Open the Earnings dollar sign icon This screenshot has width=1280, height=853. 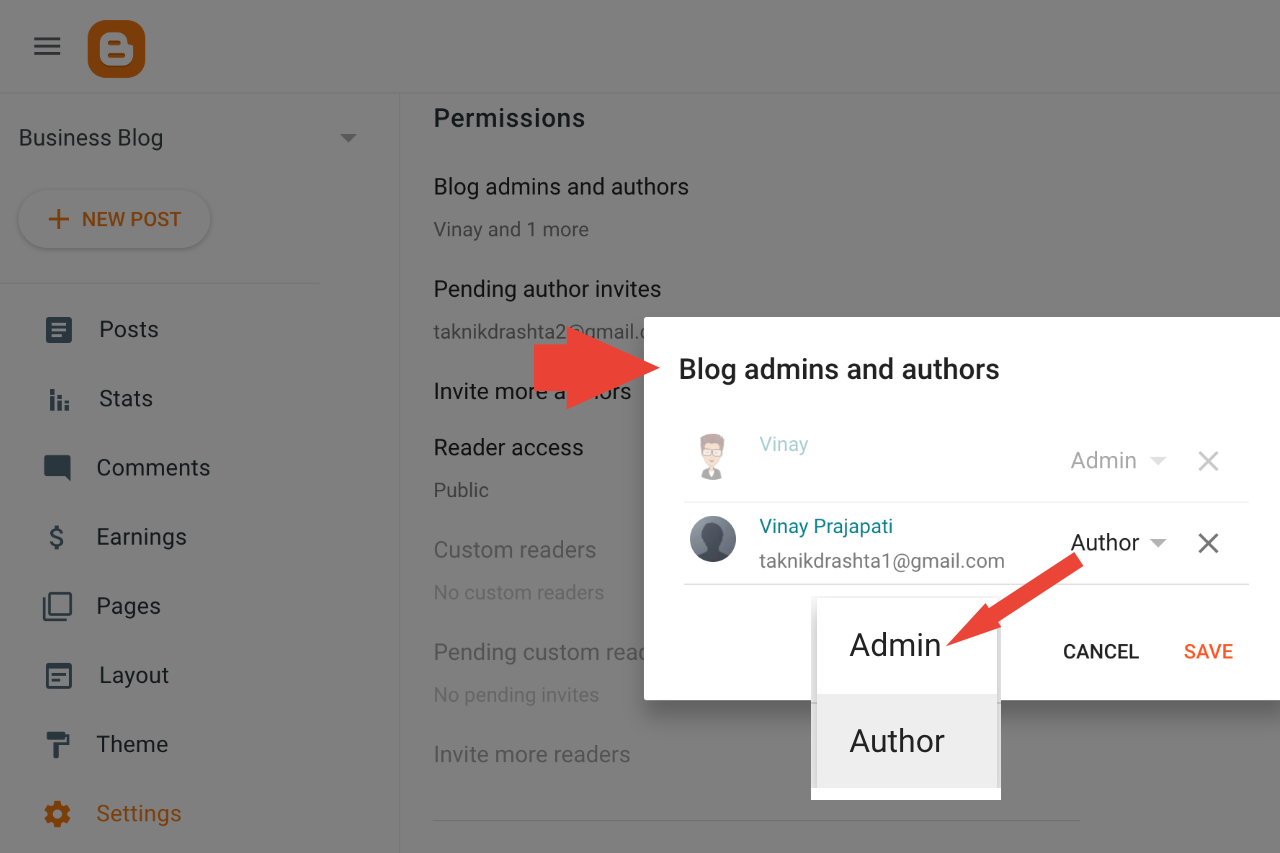57,537
